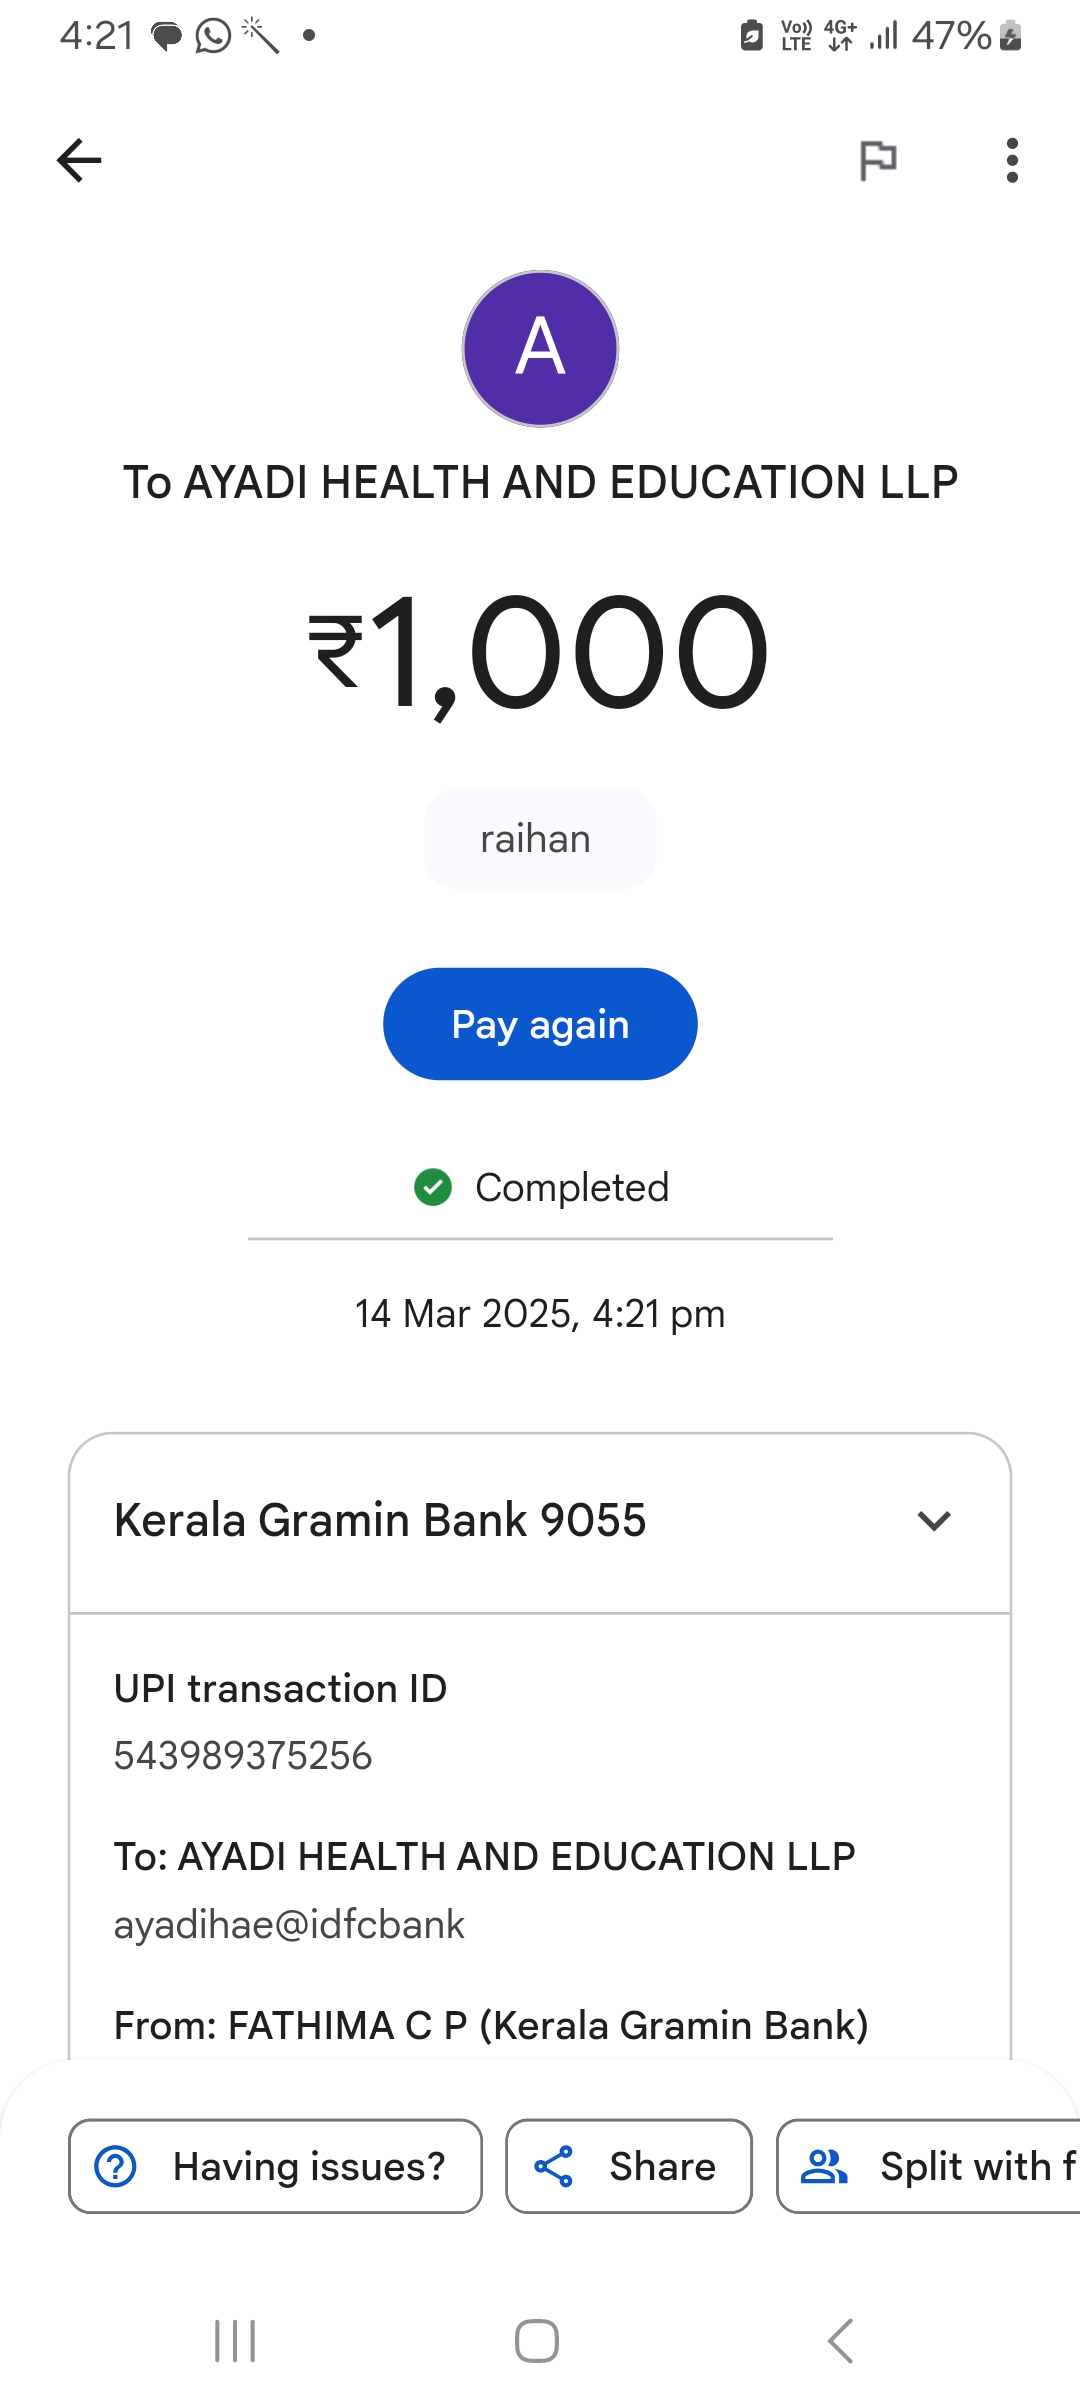Tap the Share button
Image resolution: width=1080 pixels, height=2408 pixels.
628,2166
